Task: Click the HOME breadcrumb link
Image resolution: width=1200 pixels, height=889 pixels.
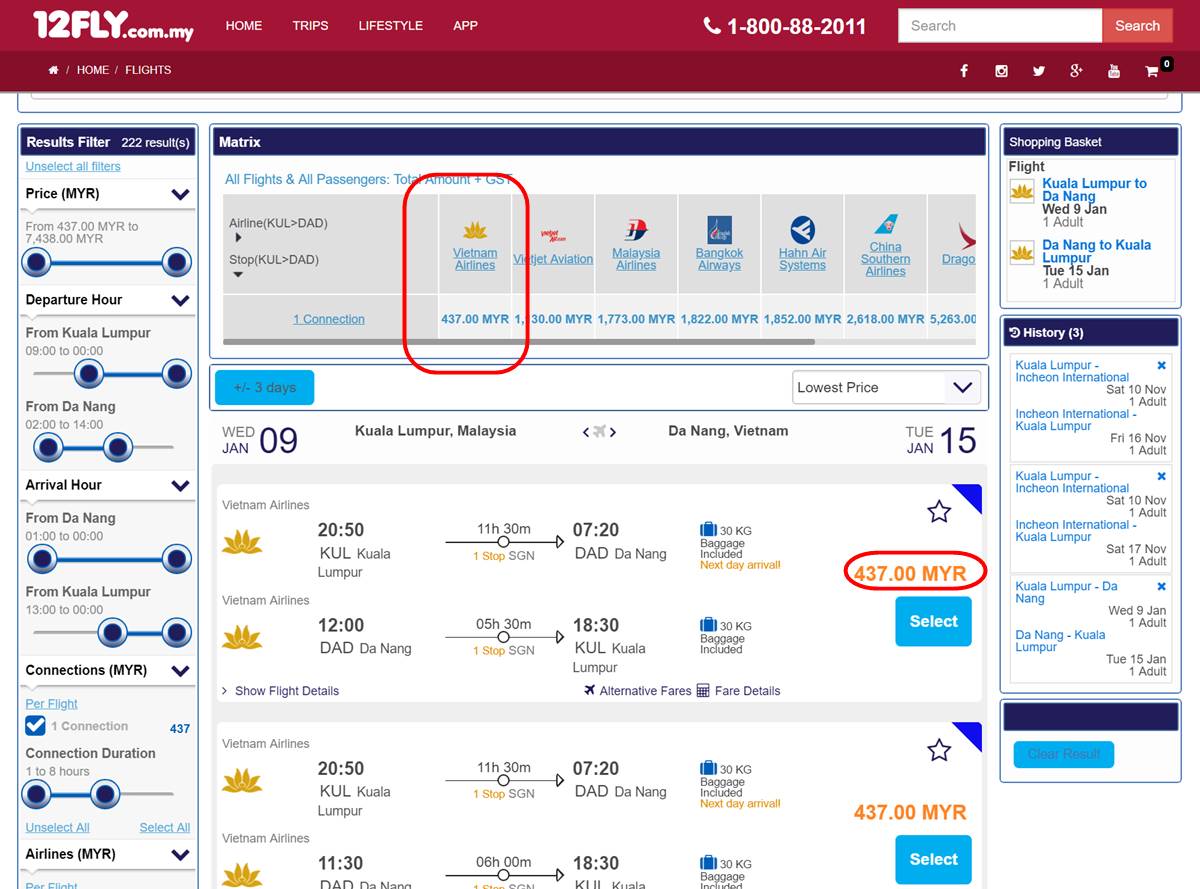Action: [93, 70]
